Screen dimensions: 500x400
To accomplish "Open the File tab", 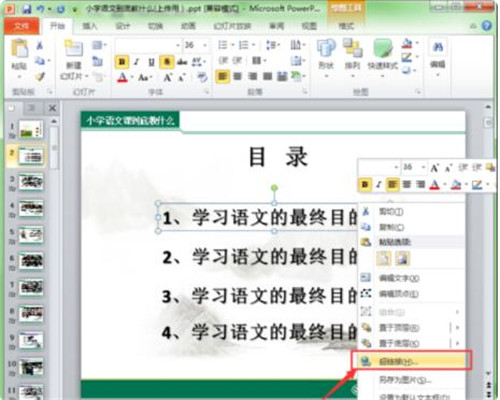I will [21, 26].
